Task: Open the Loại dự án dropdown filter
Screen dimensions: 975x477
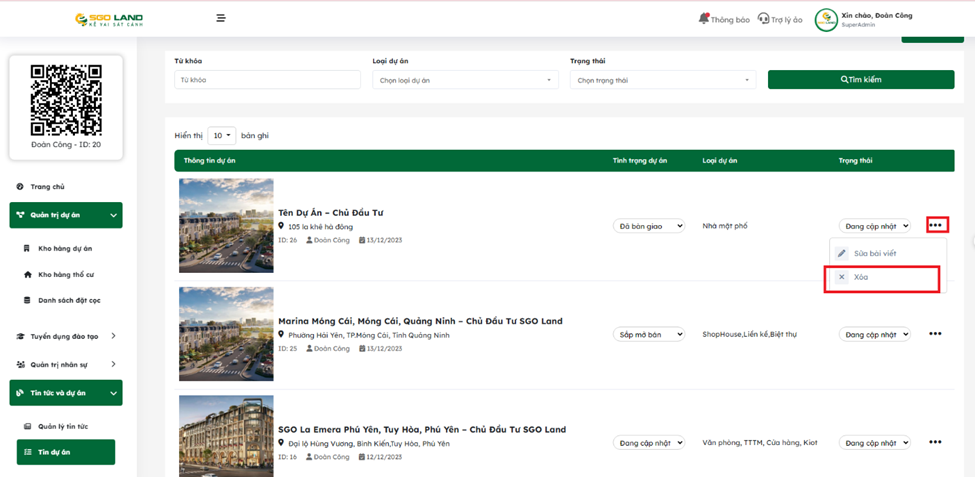Action: click(x=465, y=80)
